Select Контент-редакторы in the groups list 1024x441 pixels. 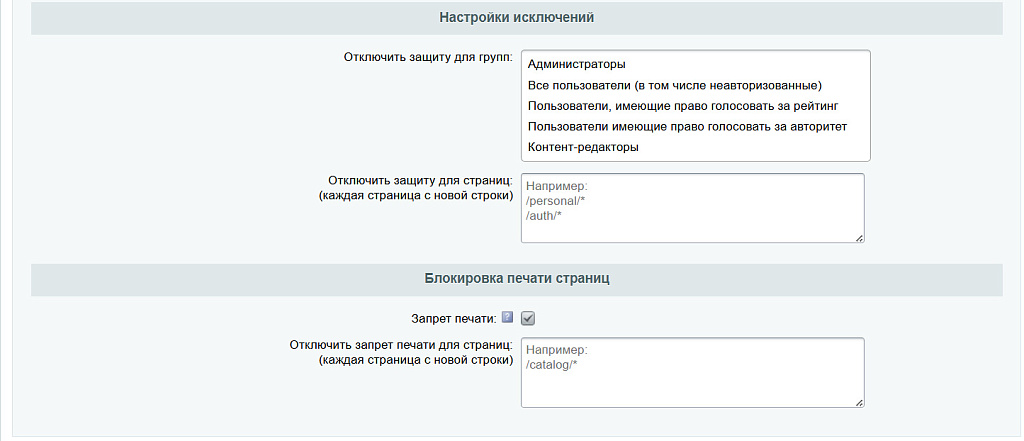point(582,147)
